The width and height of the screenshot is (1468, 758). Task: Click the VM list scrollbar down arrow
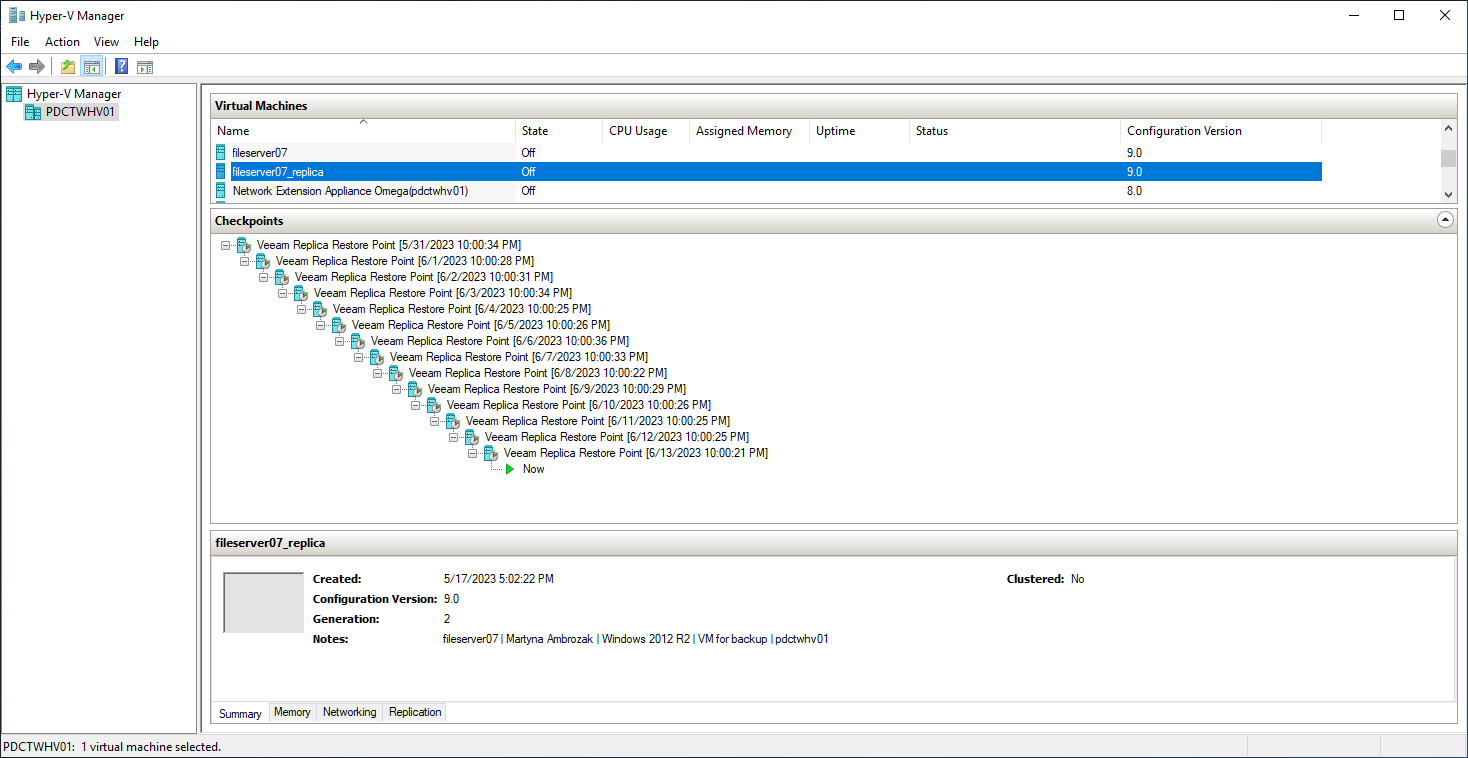tap(1448, 194)
